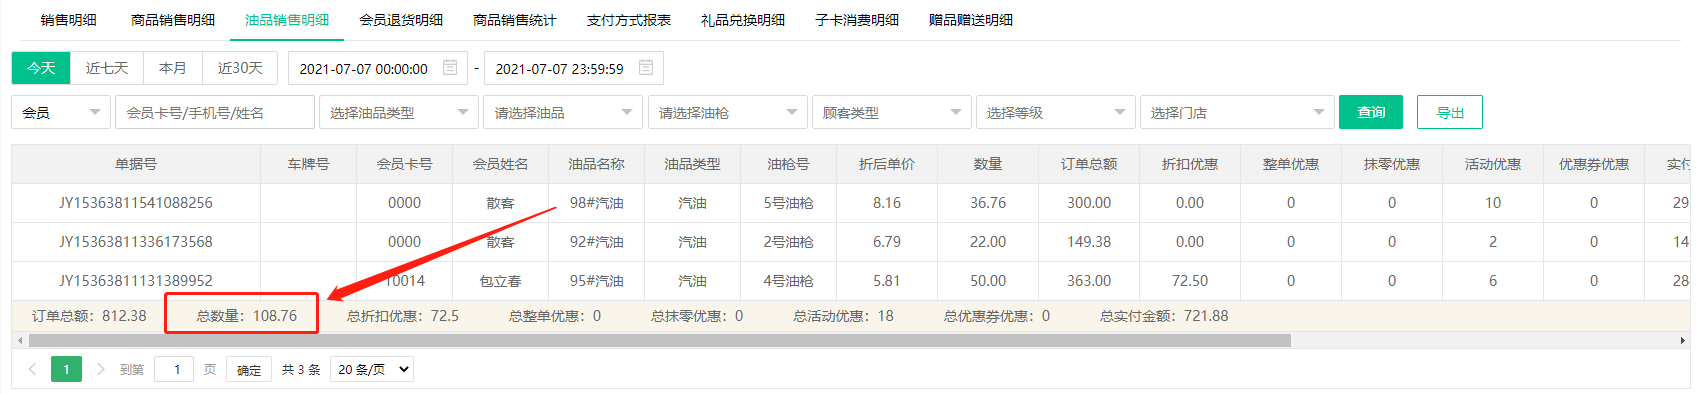This screenshot has width=1701, height=394.
Task: Click 会员卡号/手机号/姓名 input field
Action: pos(215,112)
